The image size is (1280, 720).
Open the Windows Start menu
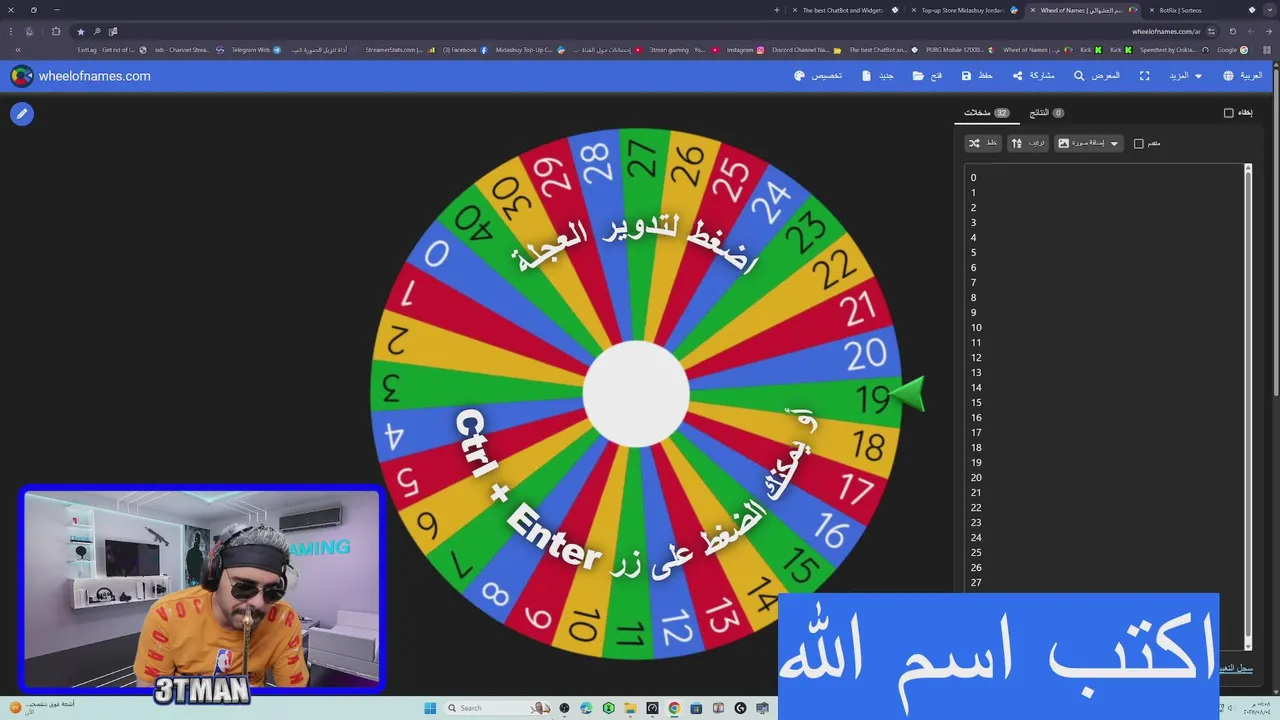point(430,708)
